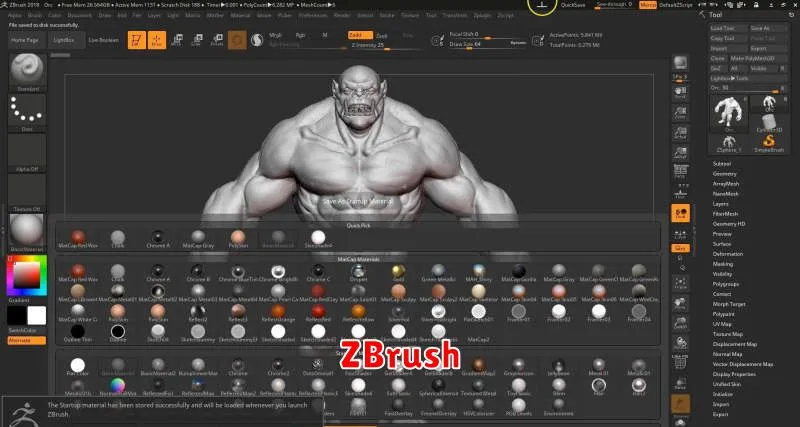The height and width of the screenshot is (427, 800).
Task: Click the sculptris pro symbol icon
Action: [257, 40]
